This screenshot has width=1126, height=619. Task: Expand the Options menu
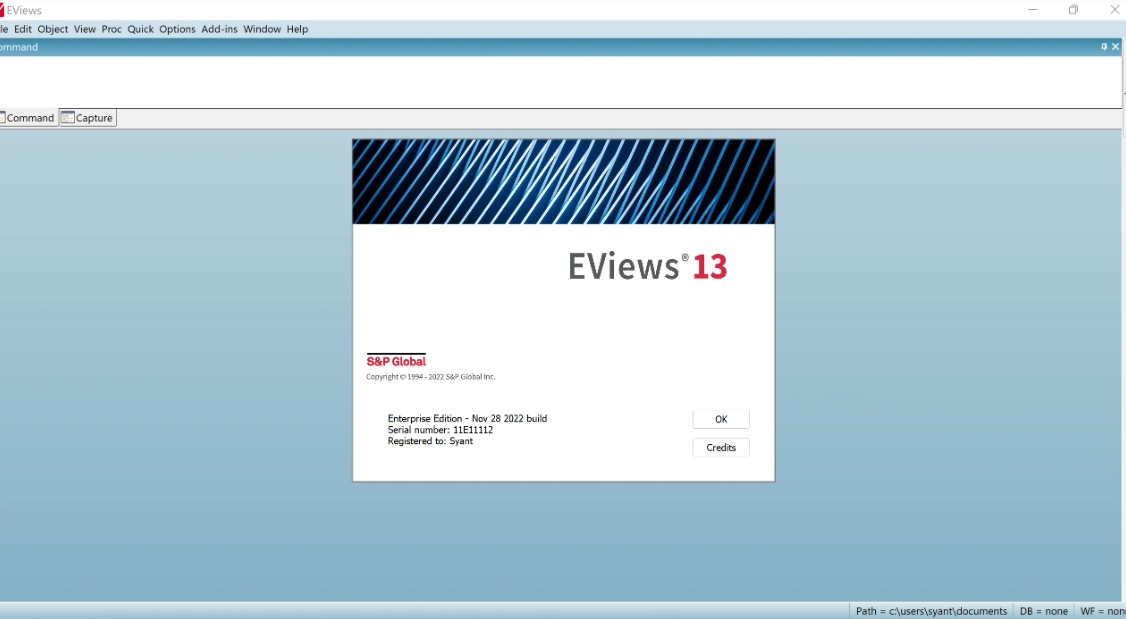177,29
